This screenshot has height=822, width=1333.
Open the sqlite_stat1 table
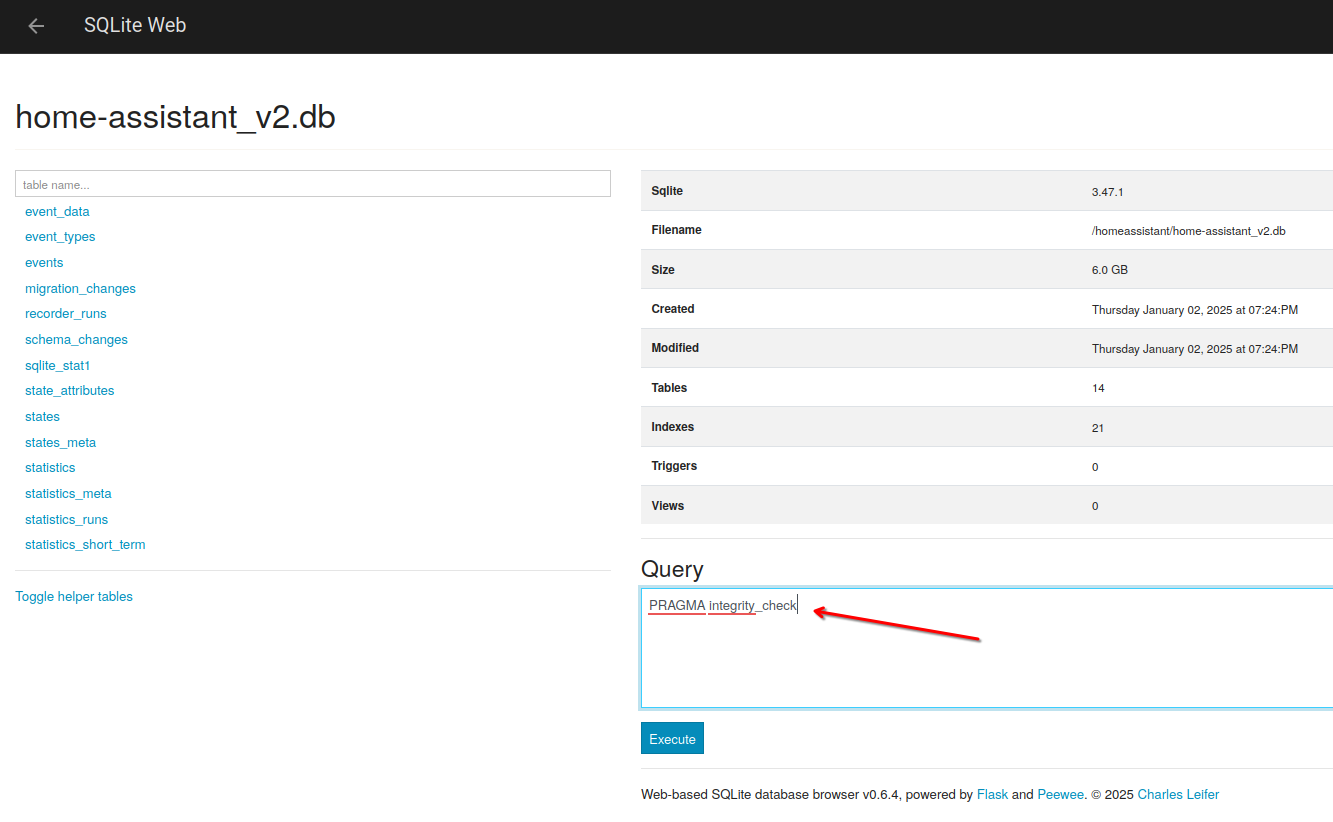point(57,366)
